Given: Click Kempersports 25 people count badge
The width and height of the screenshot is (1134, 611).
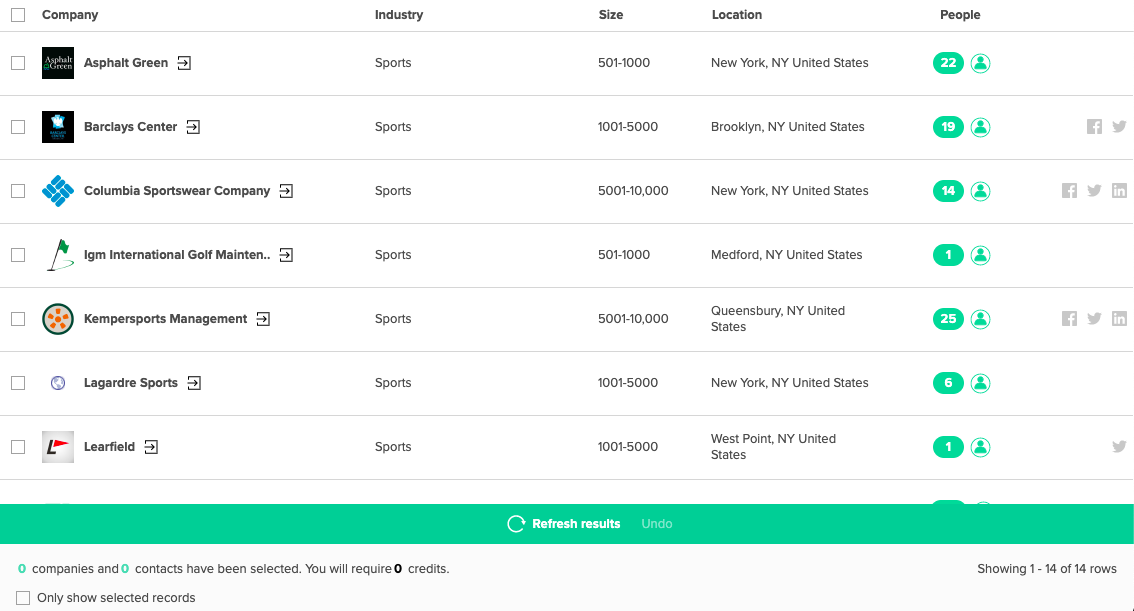Looking at the screenshot, I should (948, 319).
